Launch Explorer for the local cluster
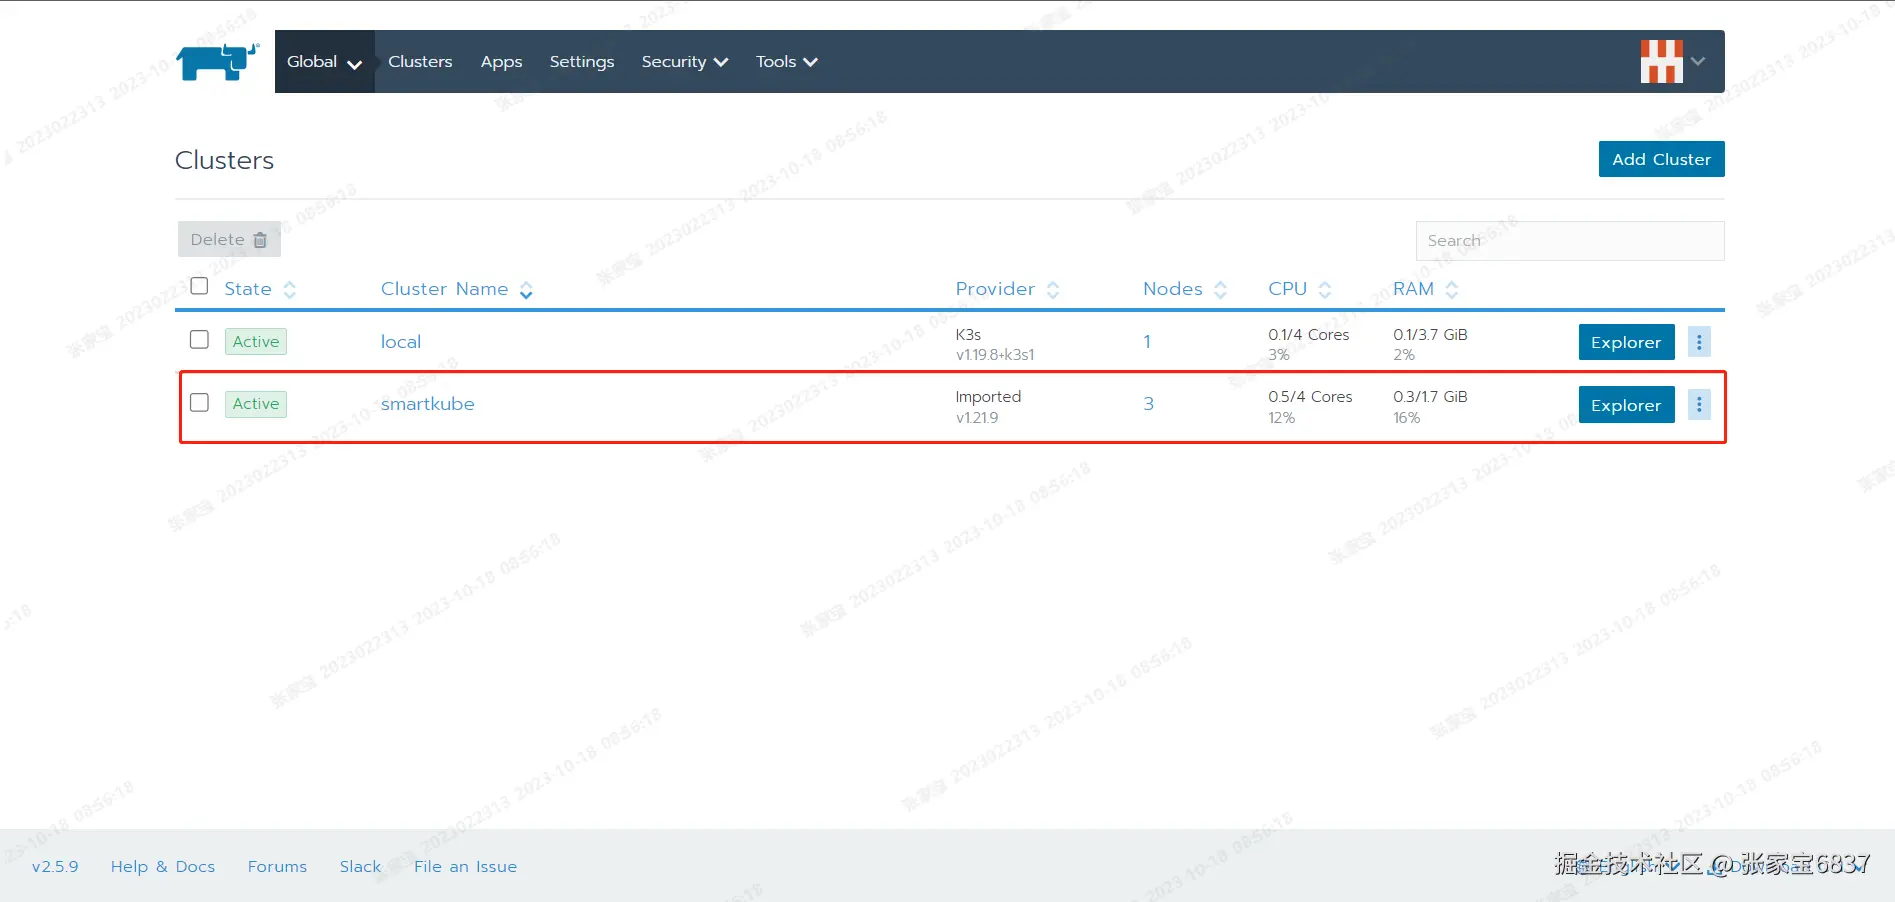The width and height of the screenshot is (1895, 902). pos(1626,342)
